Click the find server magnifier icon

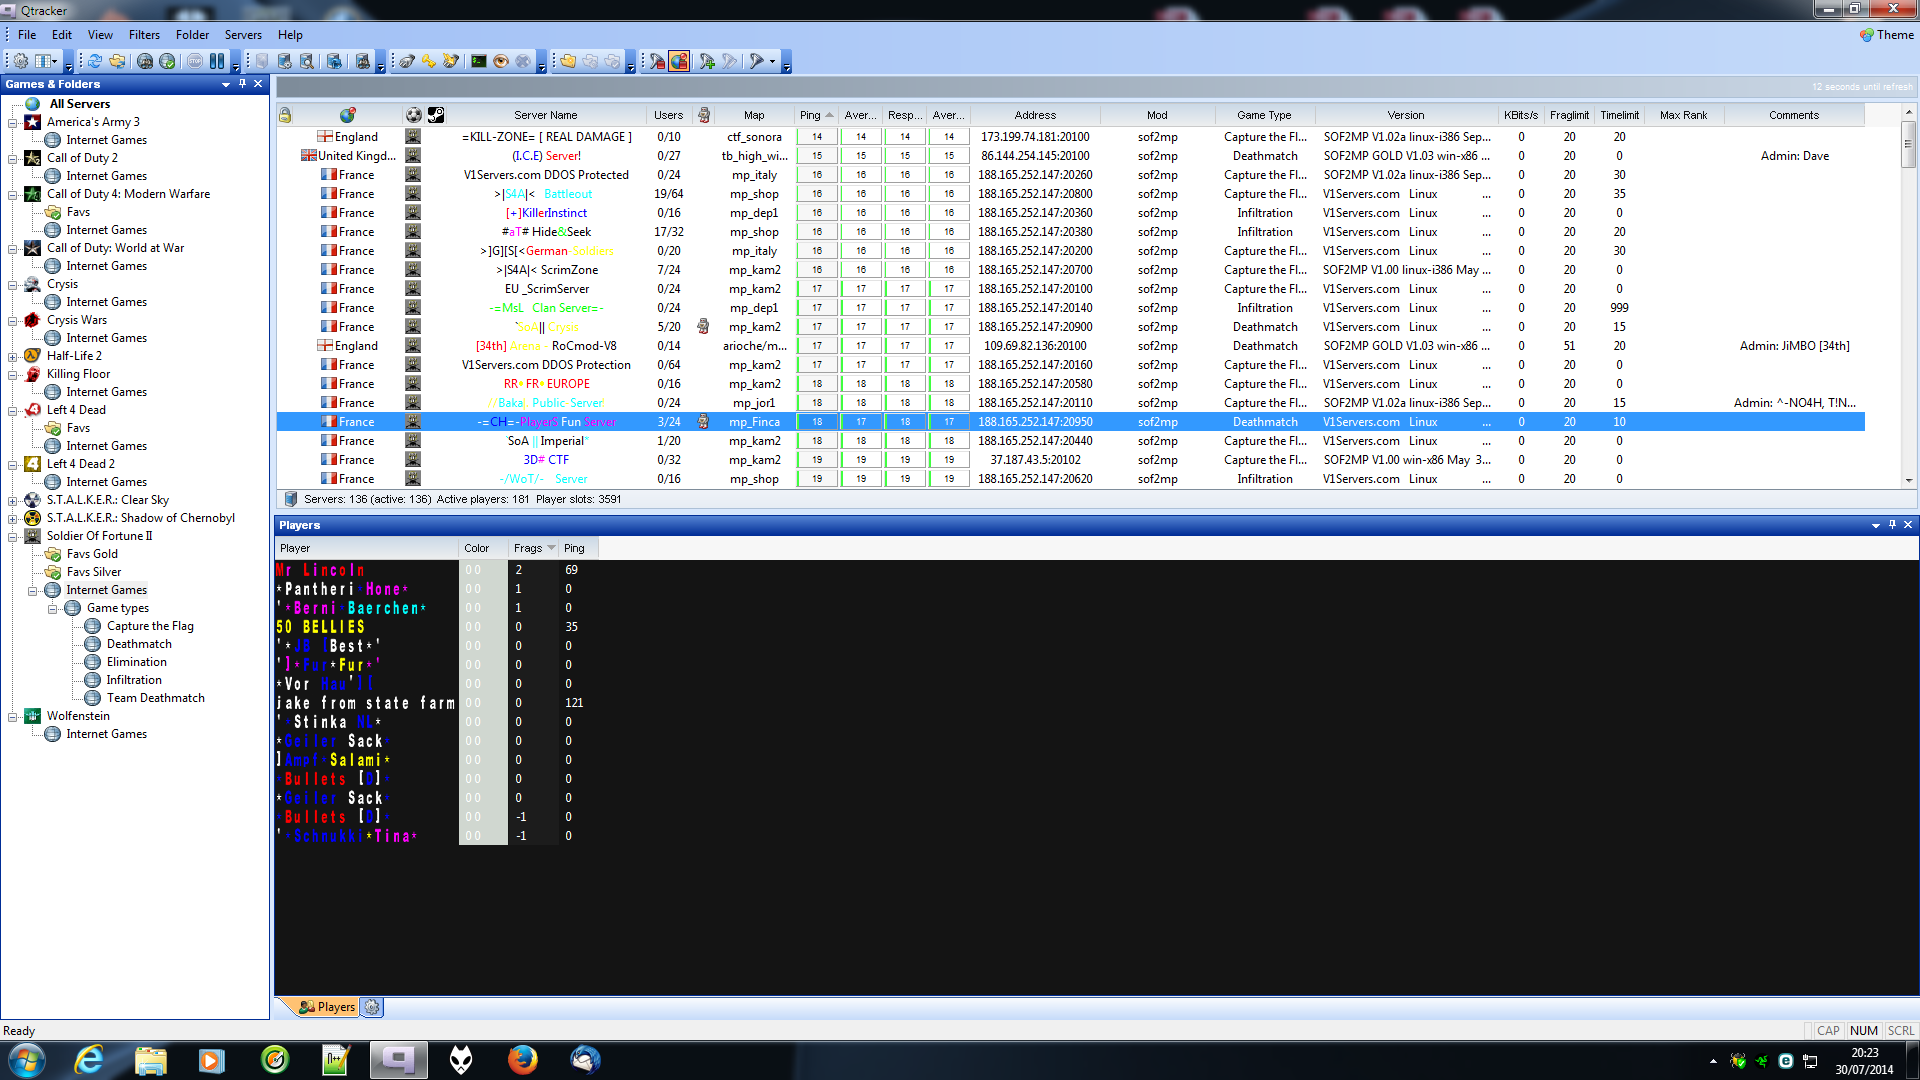point(307,62)
